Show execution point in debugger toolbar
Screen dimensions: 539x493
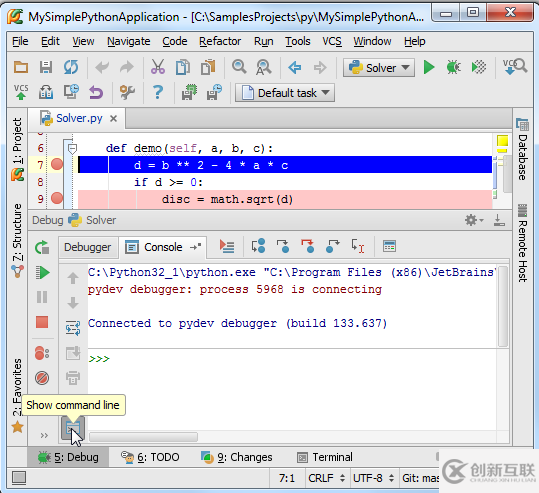pyautogui.click(x=227, y=246)
